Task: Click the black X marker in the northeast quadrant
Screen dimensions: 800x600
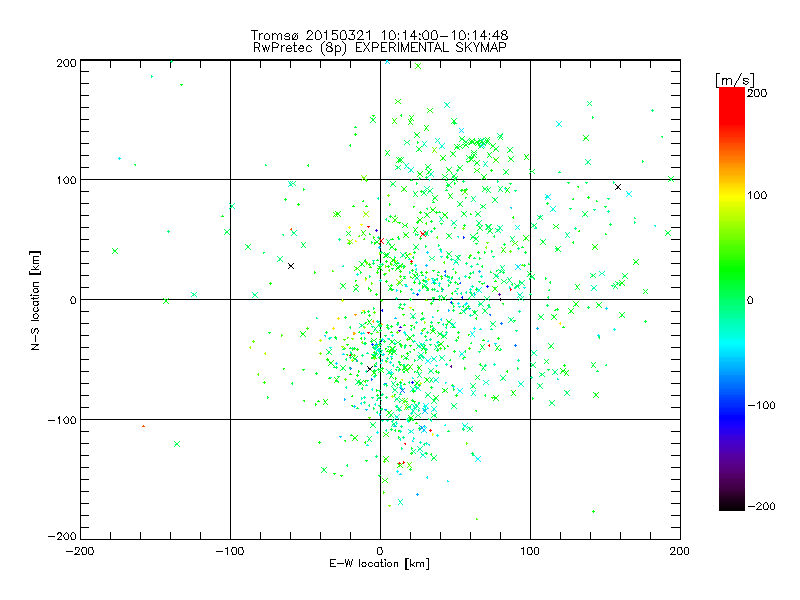Action: point(618,187)
